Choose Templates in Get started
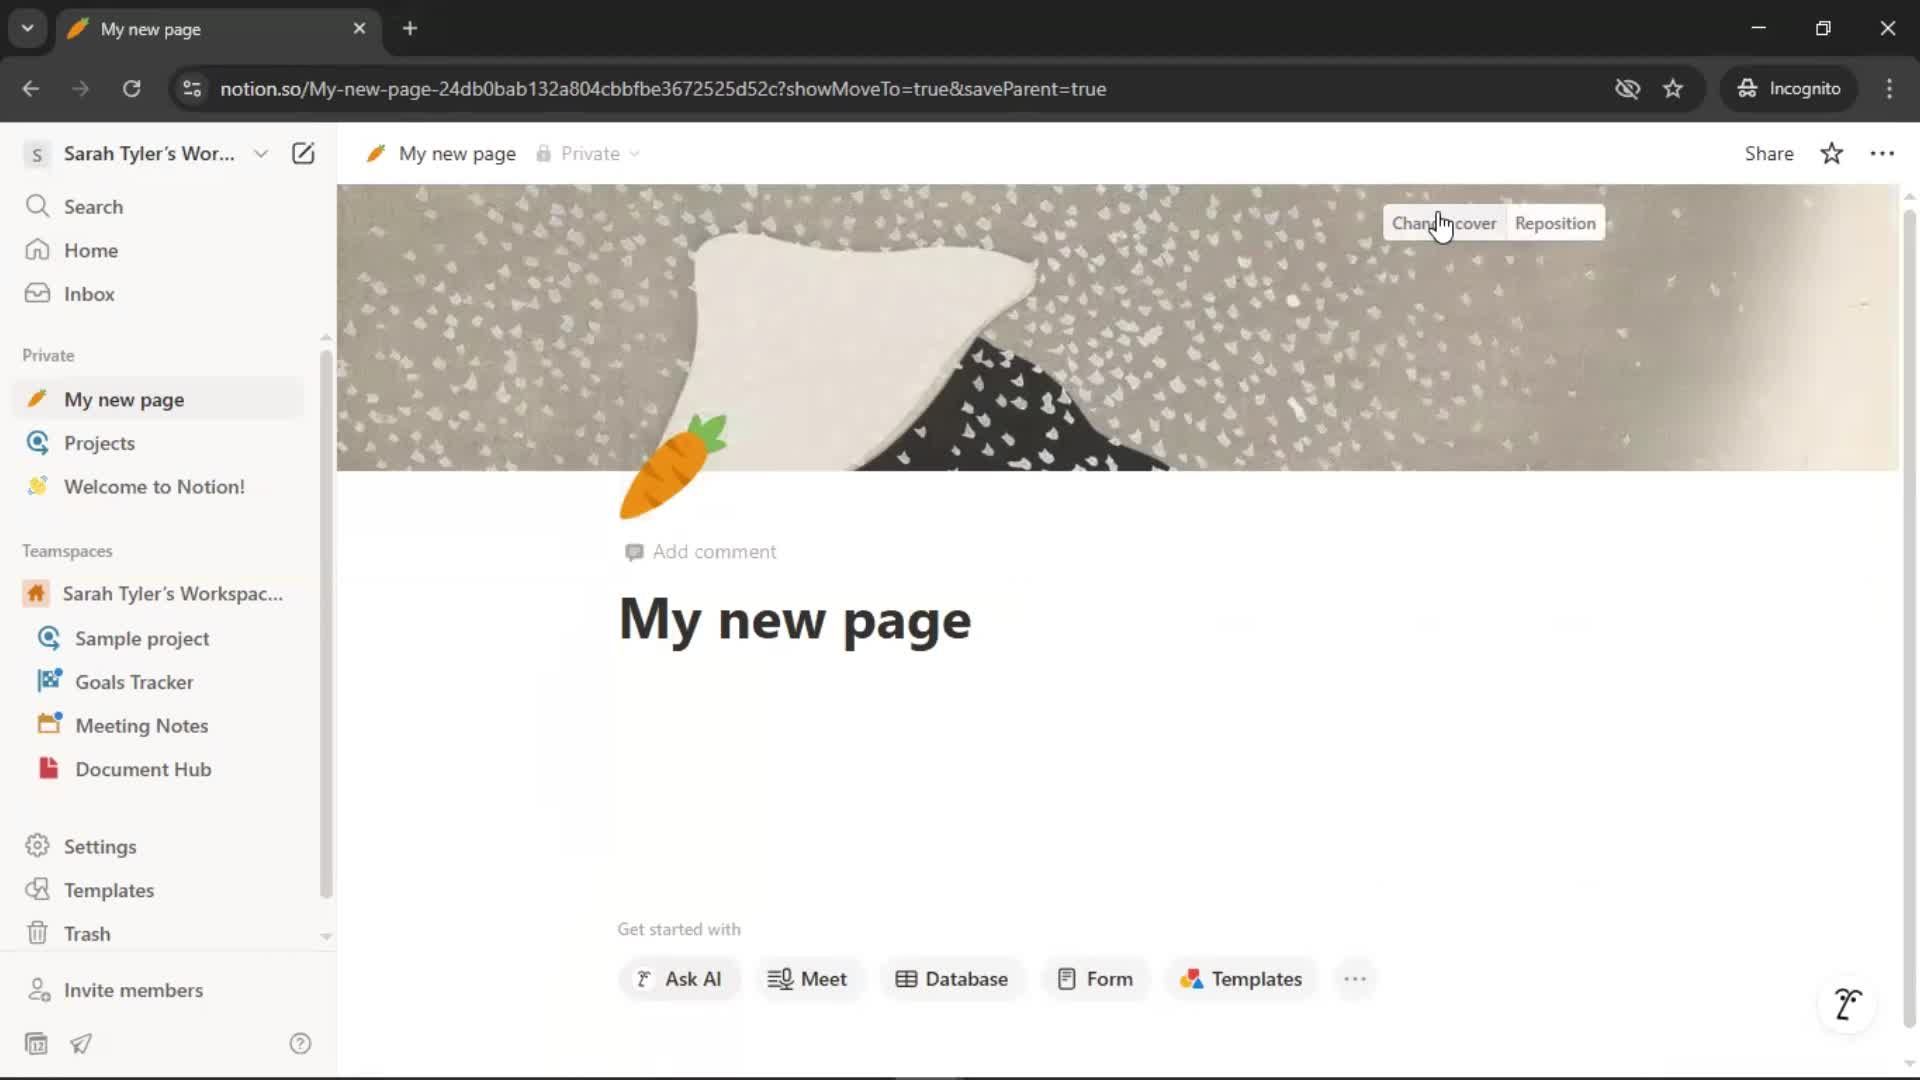1920x1080 pixels. 1241,979
